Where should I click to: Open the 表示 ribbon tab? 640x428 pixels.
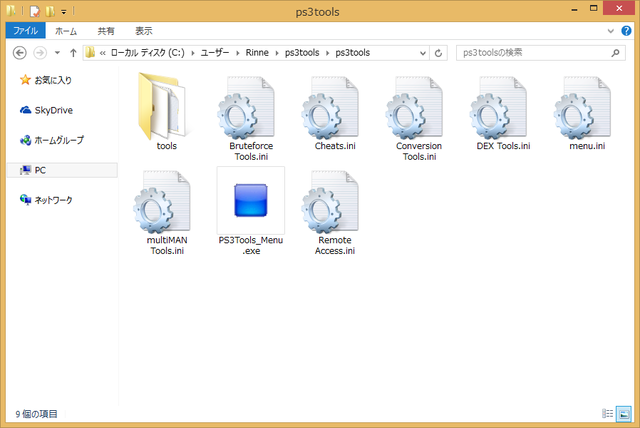pos(144,31)
